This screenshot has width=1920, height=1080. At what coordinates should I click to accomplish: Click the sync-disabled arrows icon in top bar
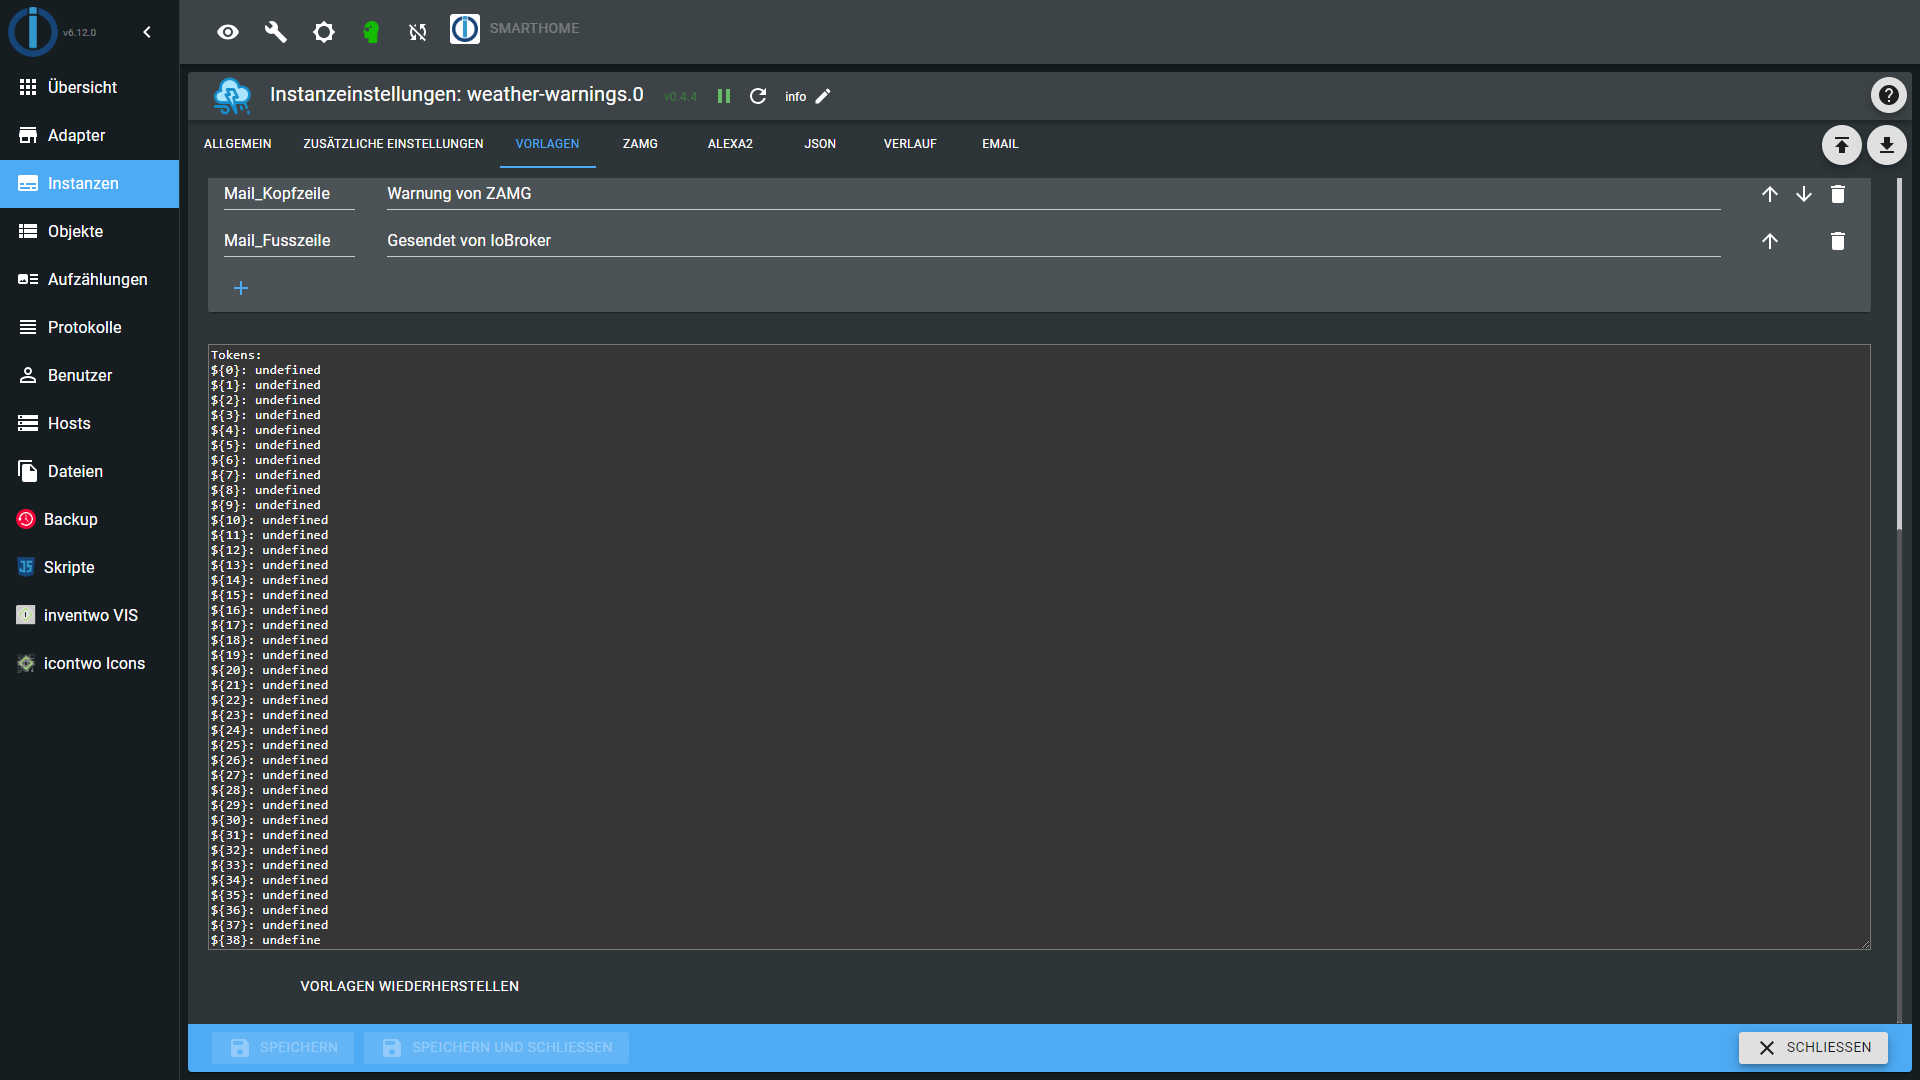(x=418, y=32)
